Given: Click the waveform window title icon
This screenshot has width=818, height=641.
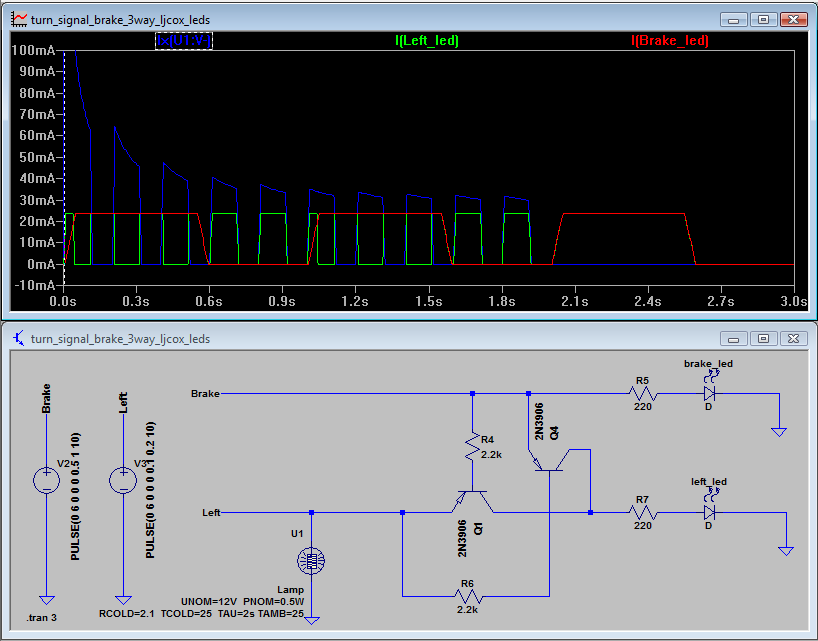Looking at the screenshot, I should 19,20.
